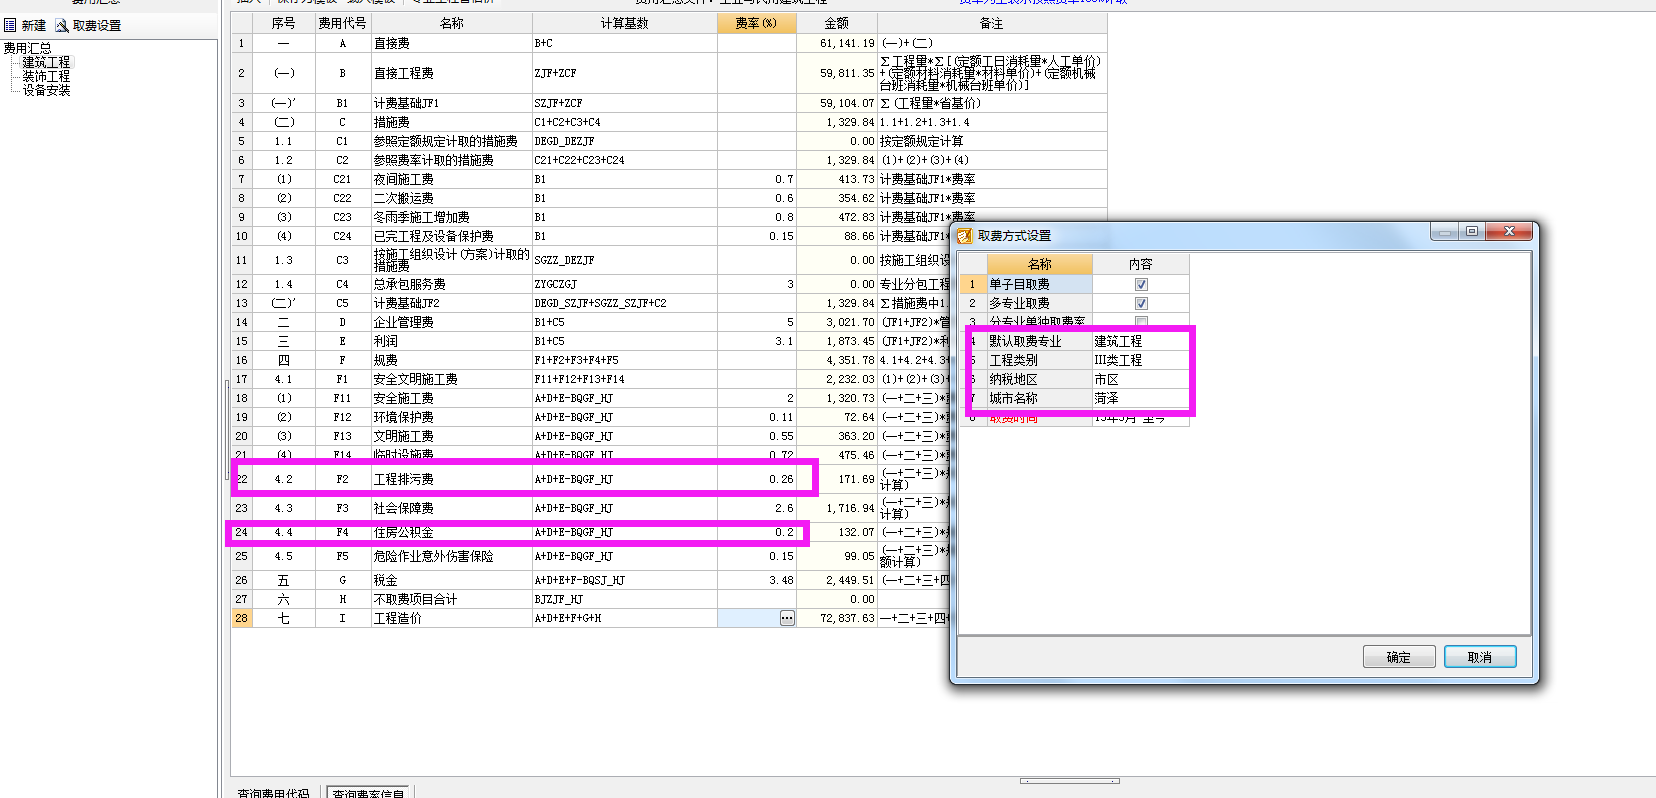The width and height of the screenshot is (1656, 798).
Task: Maximize the 取费方式设置 dialog
Action: point(1471,232)
